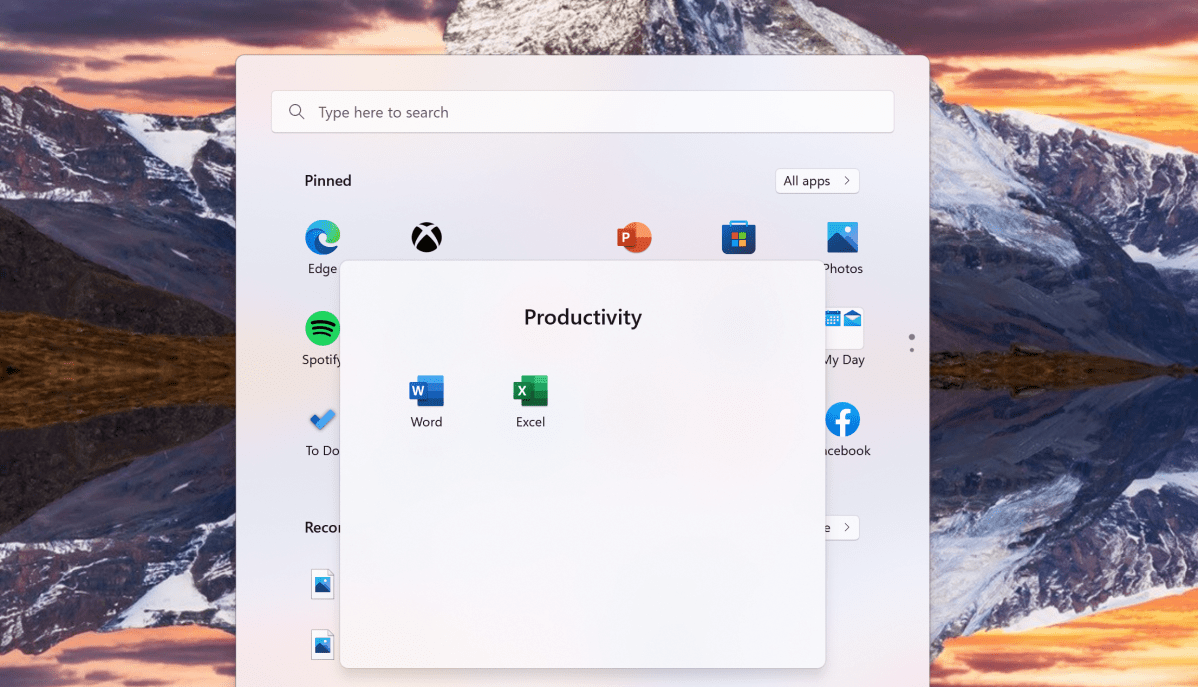Show All apps list

pos(817,181)
